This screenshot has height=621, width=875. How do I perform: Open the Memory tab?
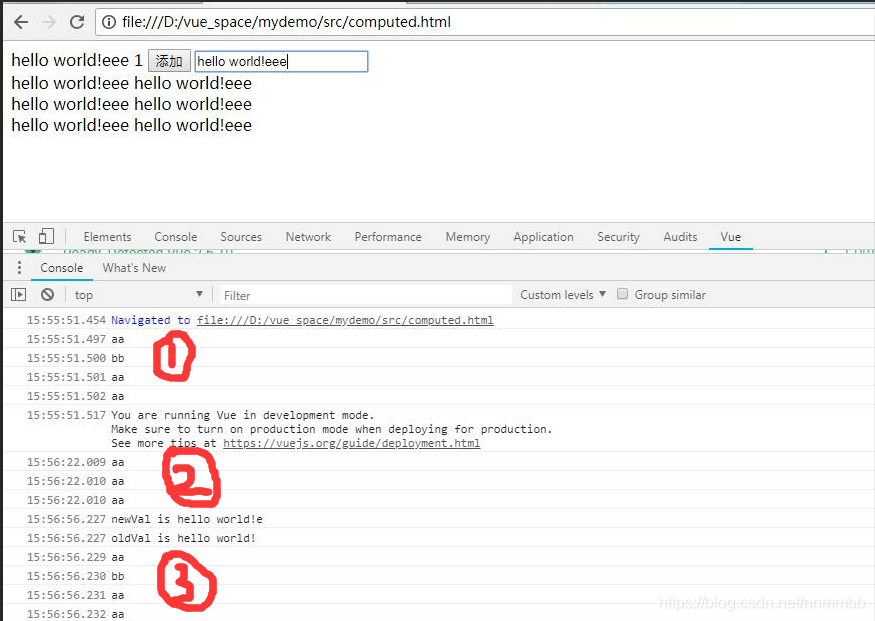pyautogui.click(x=468, y=237)
